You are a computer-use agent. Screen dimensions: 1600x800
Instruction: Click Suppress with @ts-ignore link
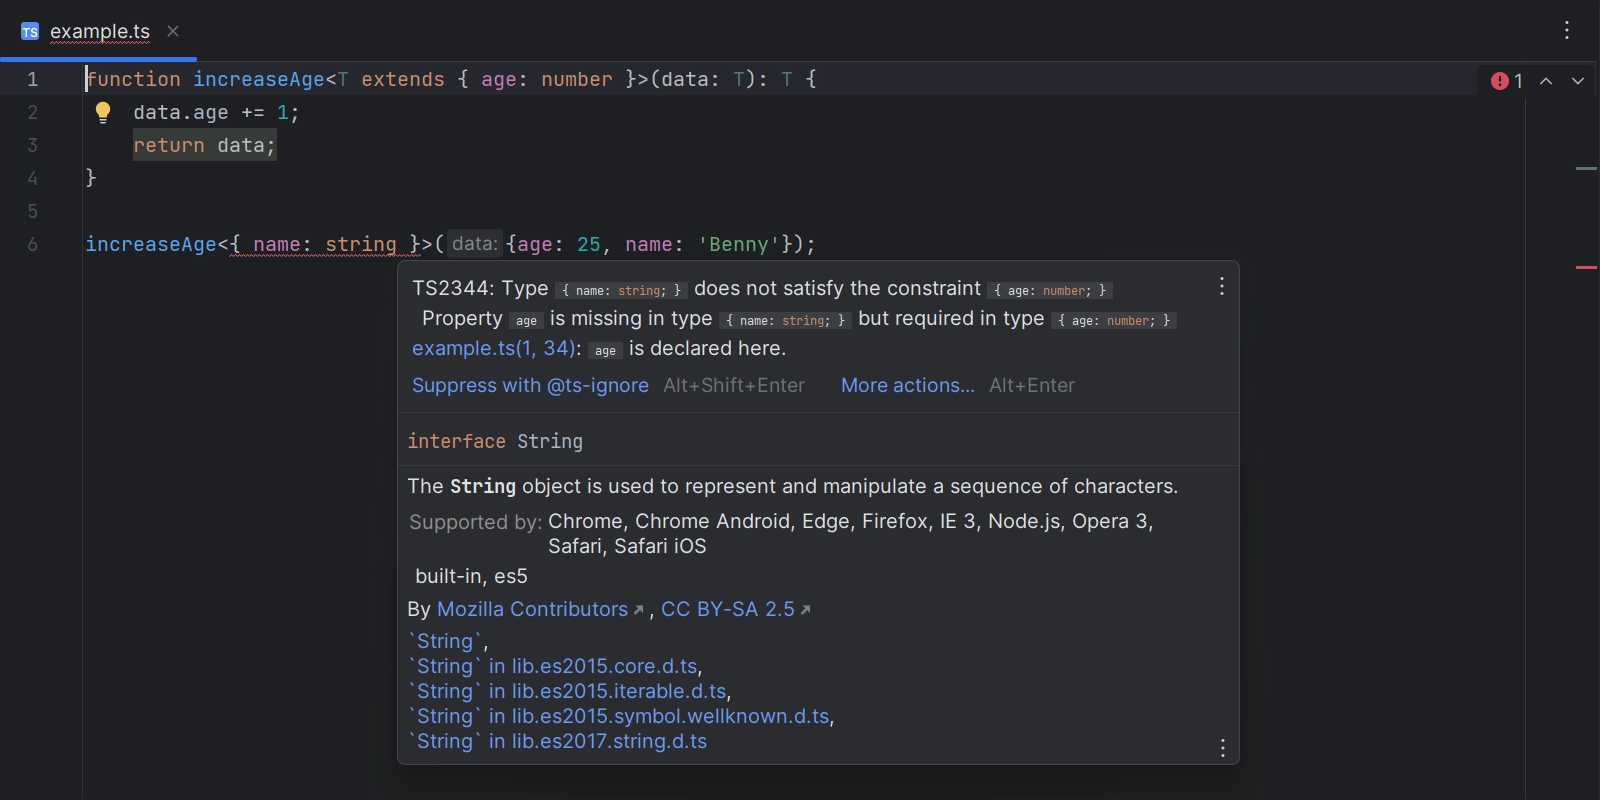pos(530,385)
